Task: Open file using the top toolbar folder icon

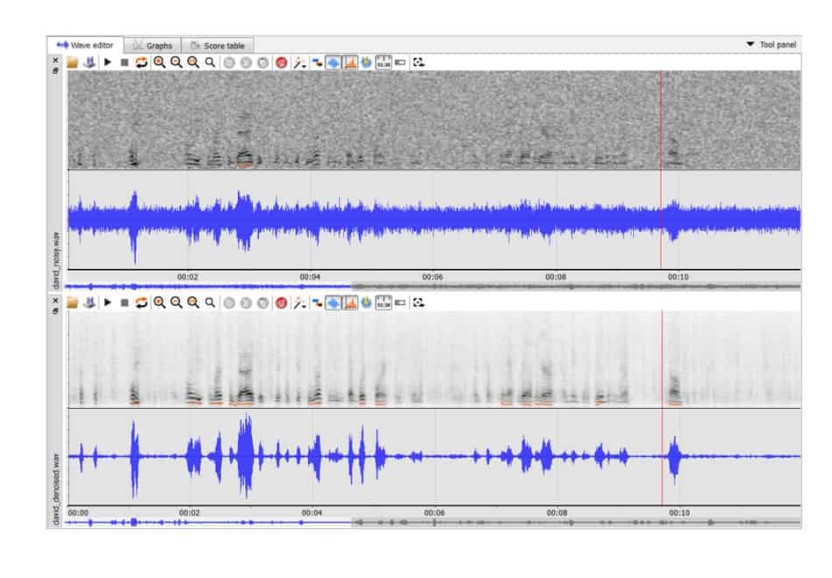Action: point(73,62)
